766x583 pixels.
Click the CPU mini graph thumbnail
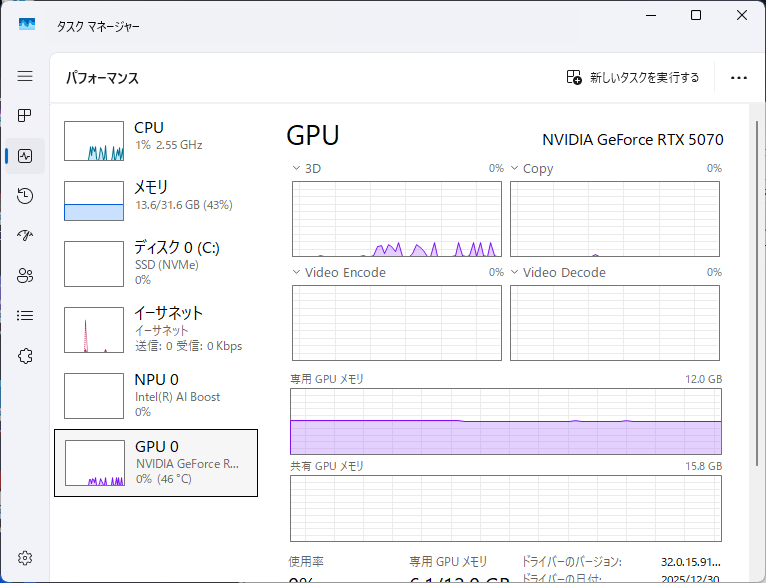(94, 141)
